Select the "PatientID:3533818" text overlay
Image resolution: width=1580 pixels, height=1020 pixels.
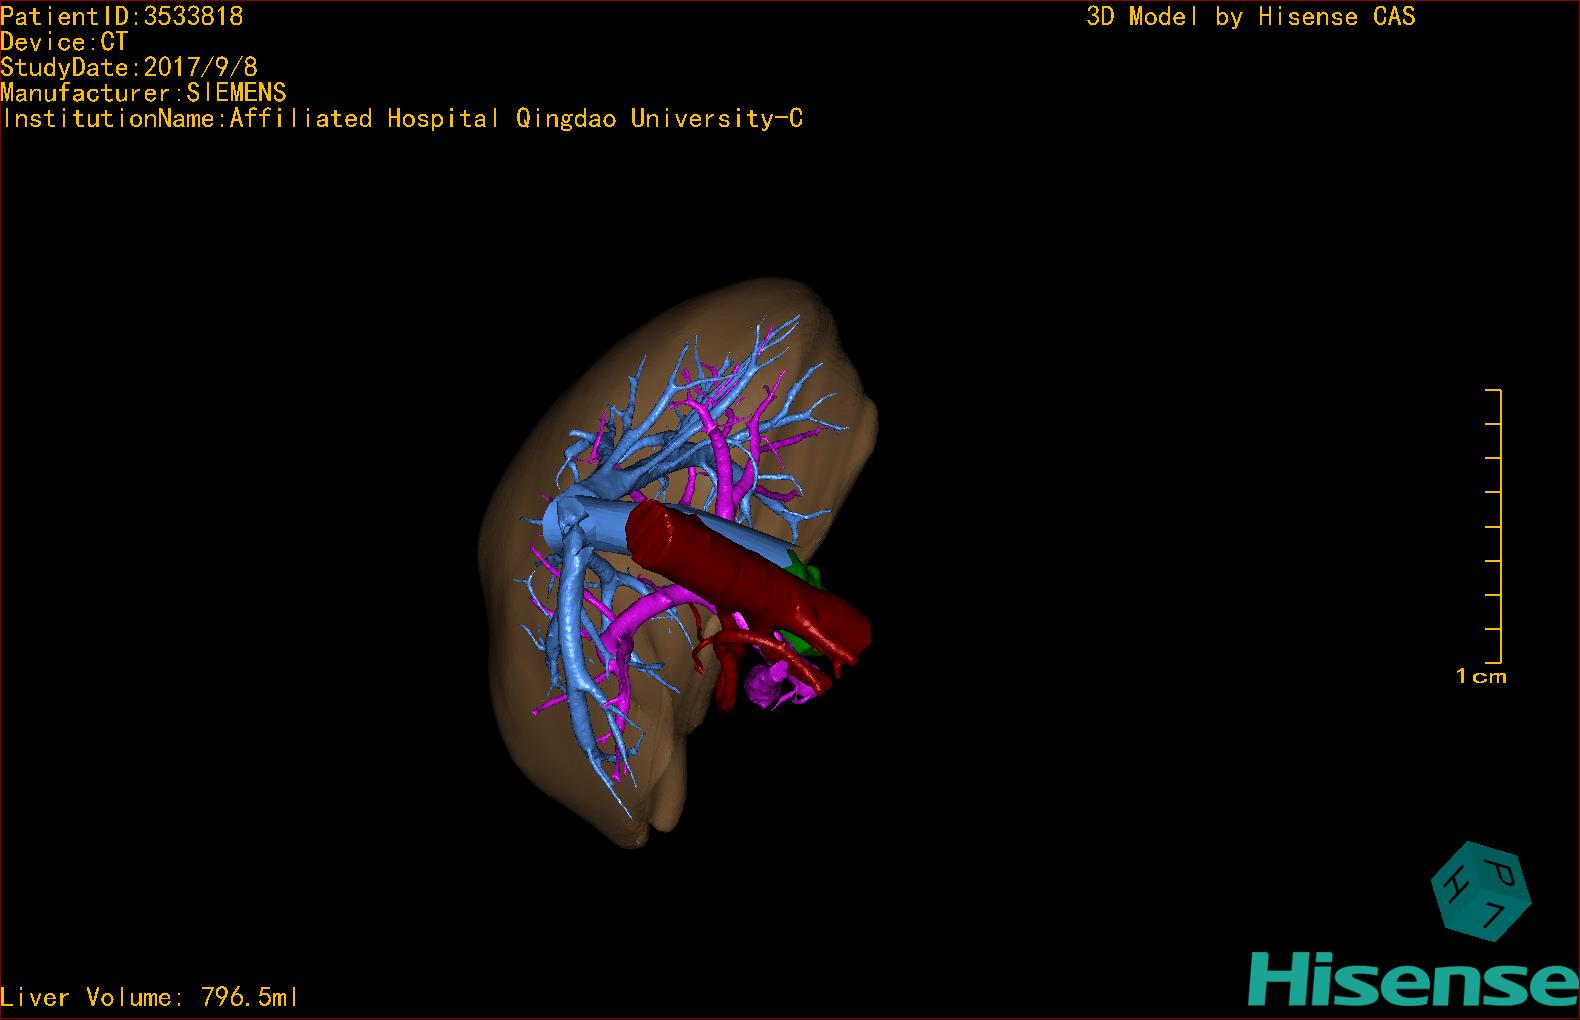[122, 16]
